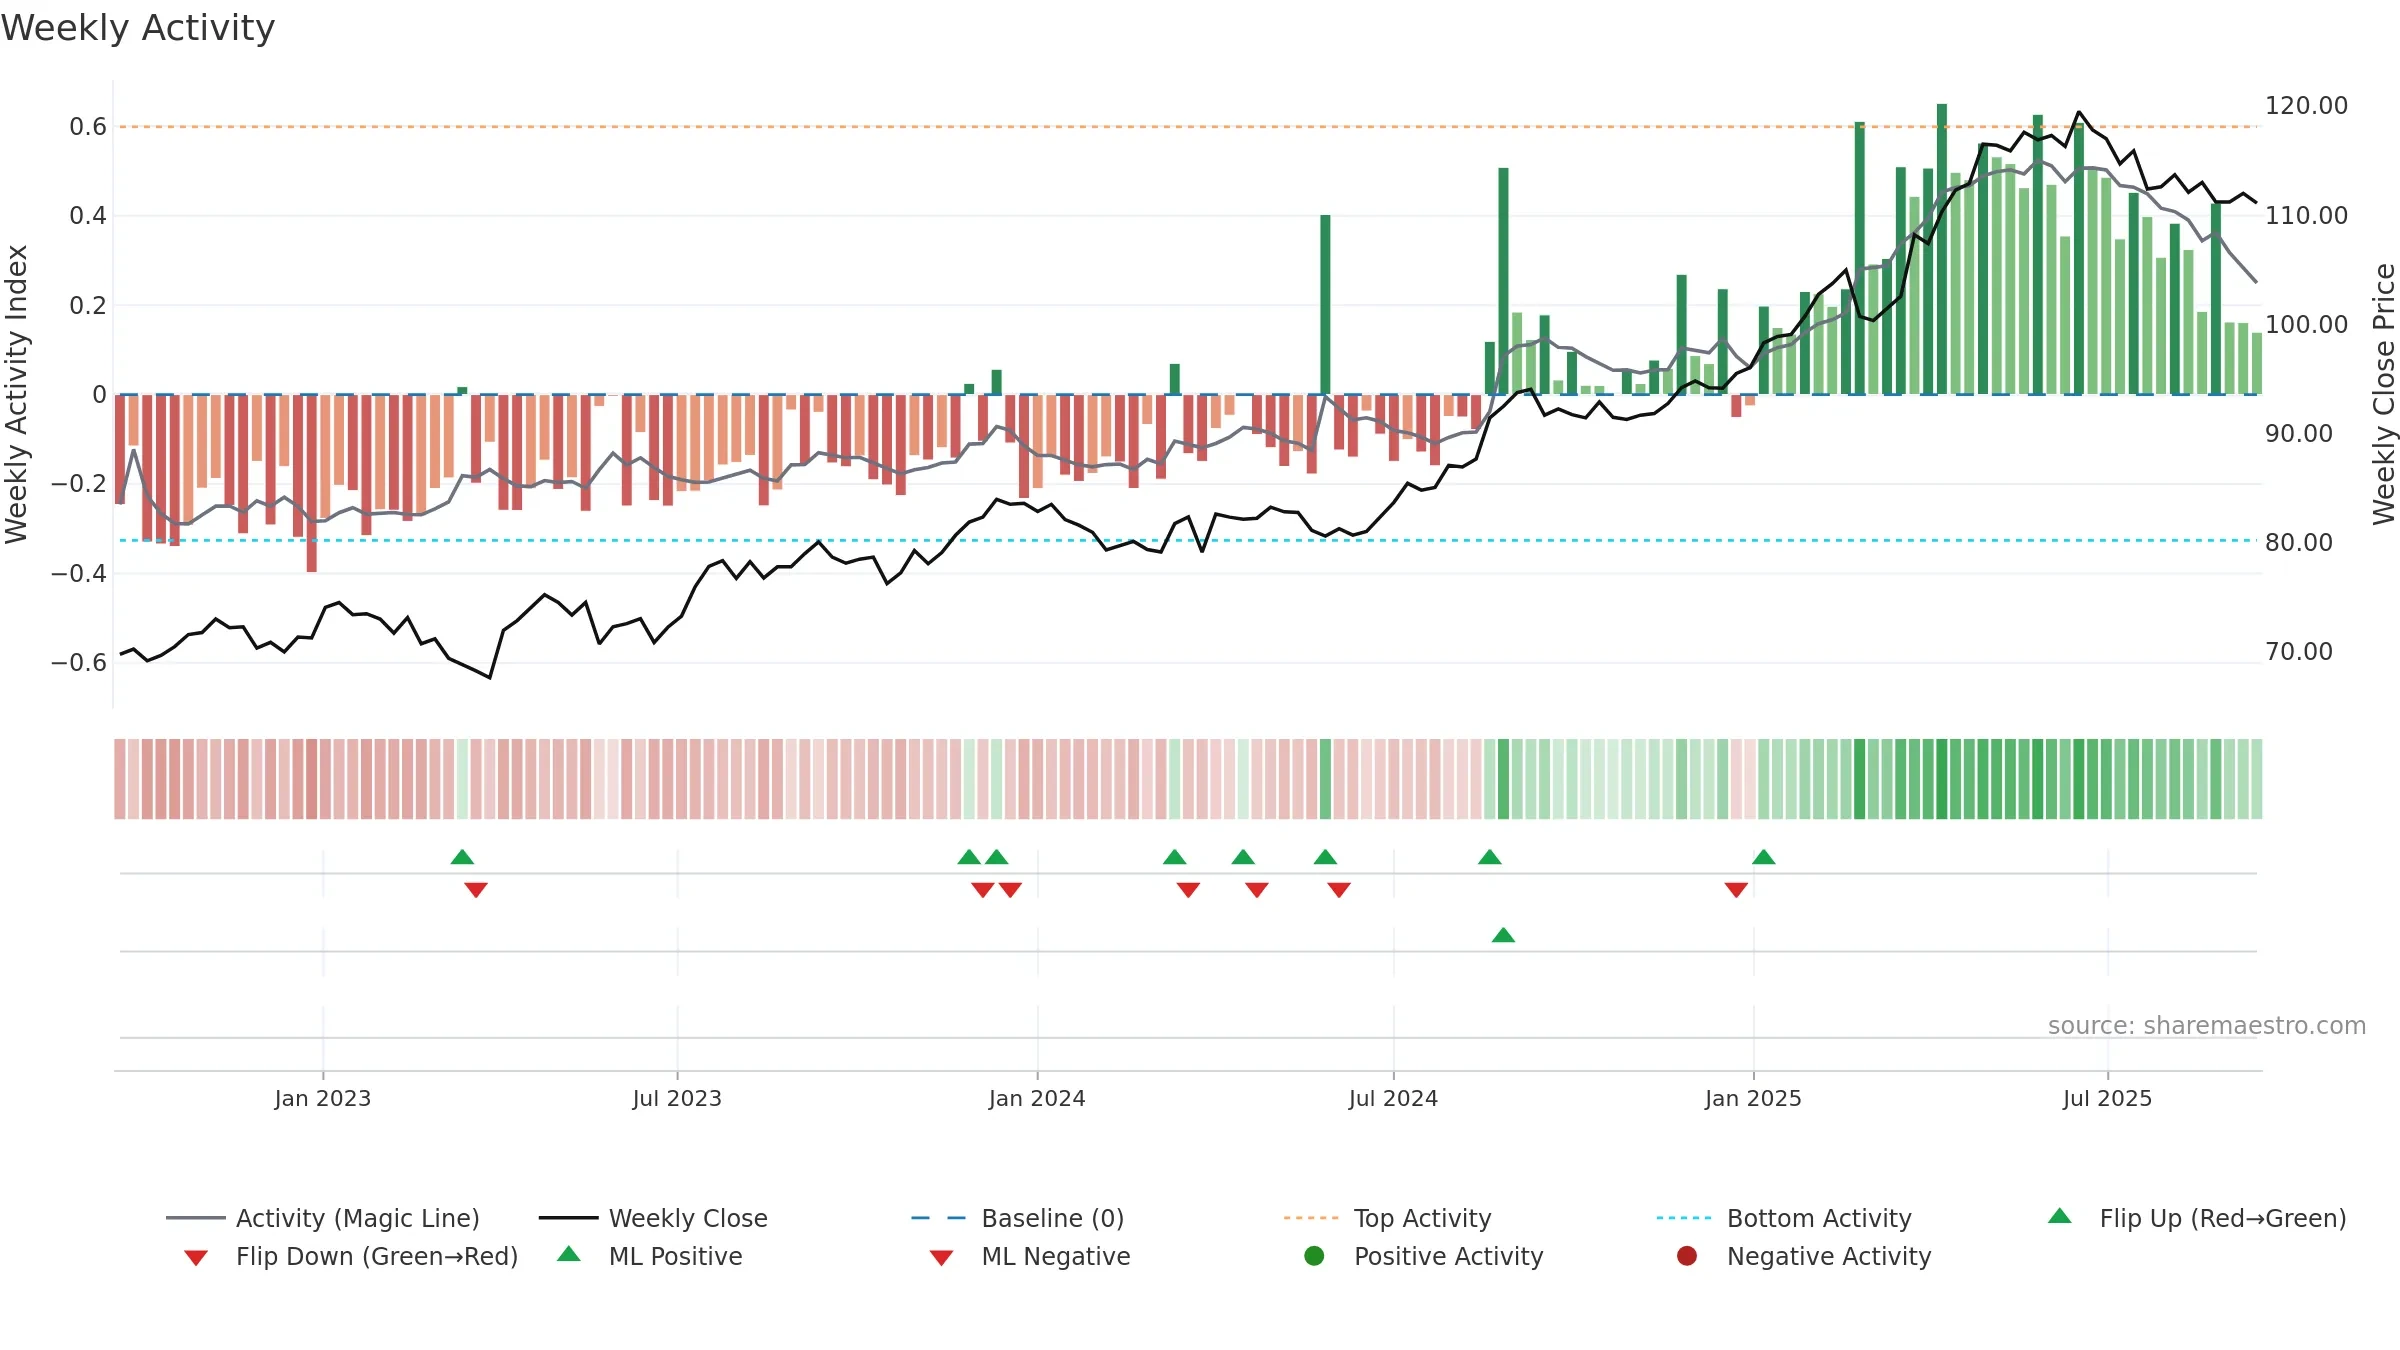Click the rightmost Flip Down red triangle marker
This screenshot has width=2400, height=1350.
1736,890
